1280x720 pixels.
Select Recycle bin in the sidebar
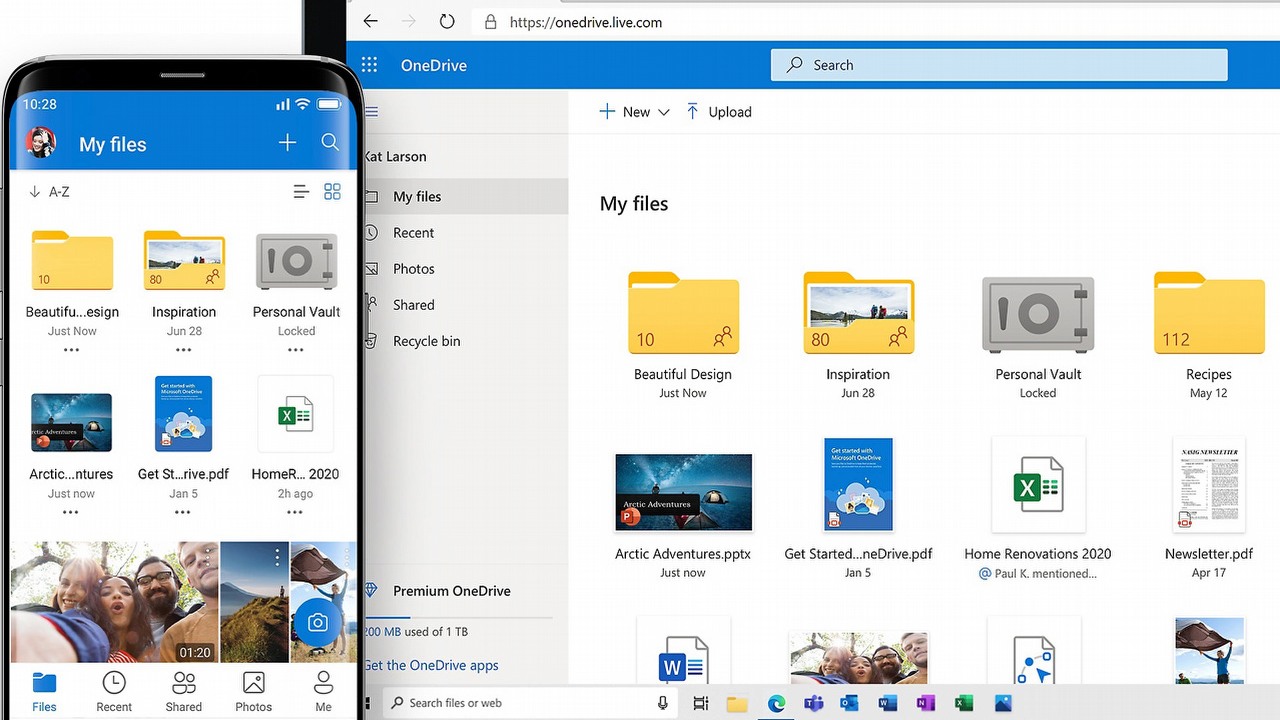pyautogui.click(x=426, y=341)
